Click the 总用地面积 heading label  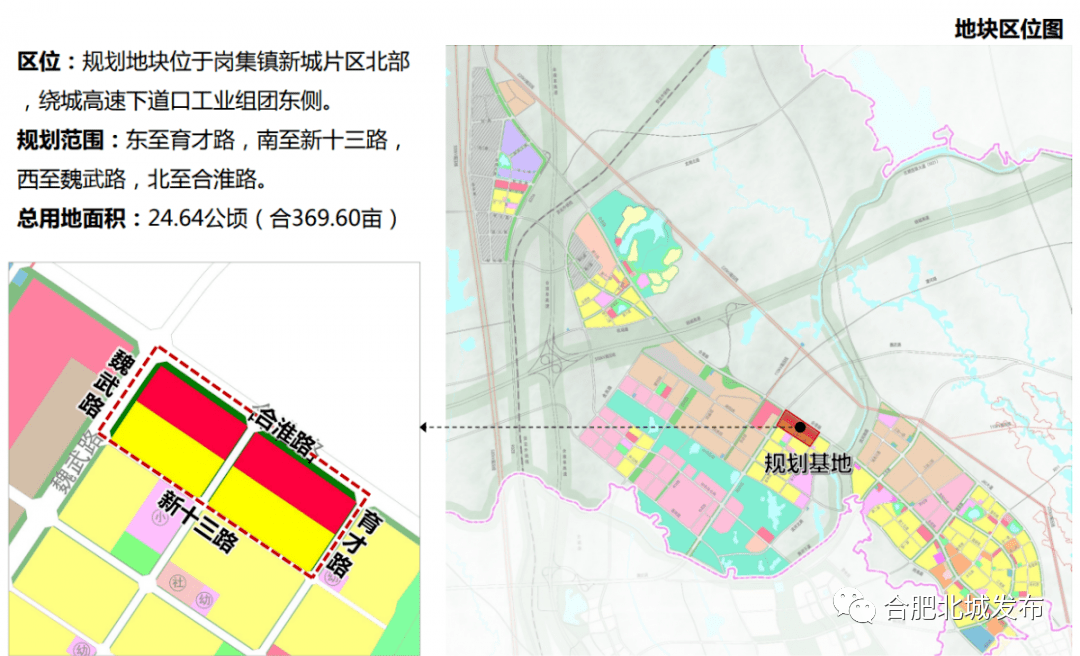71,218
